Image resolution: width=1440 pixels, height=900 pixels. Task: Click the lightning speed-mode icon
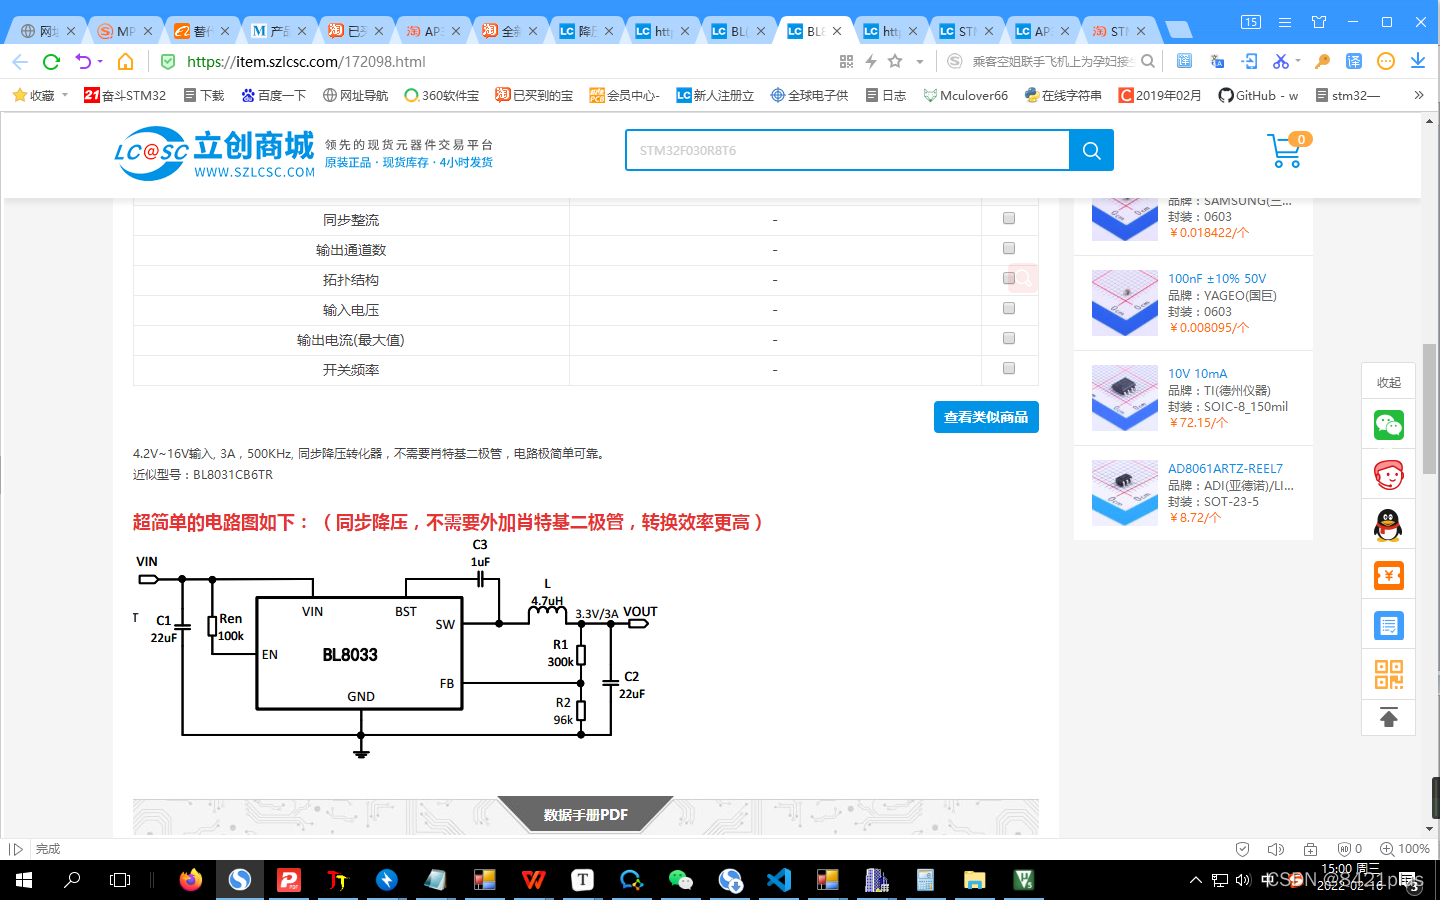pos(871,62)
